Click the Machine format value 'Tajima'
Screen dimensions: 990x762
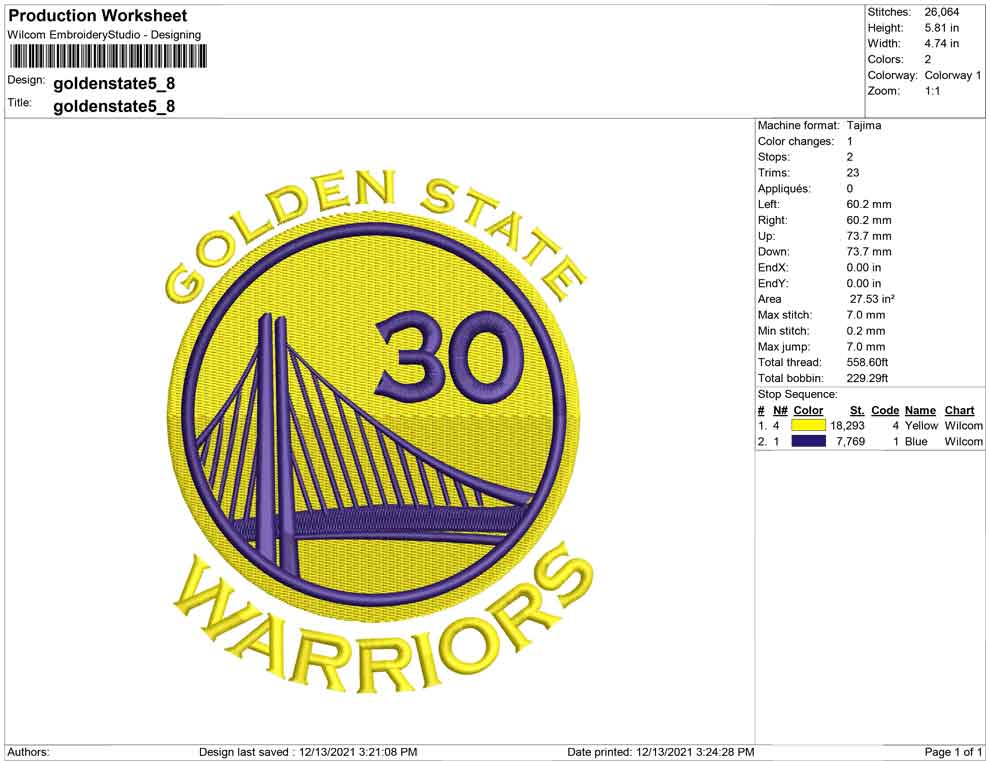pyautogui.click(x=864, y=125)
